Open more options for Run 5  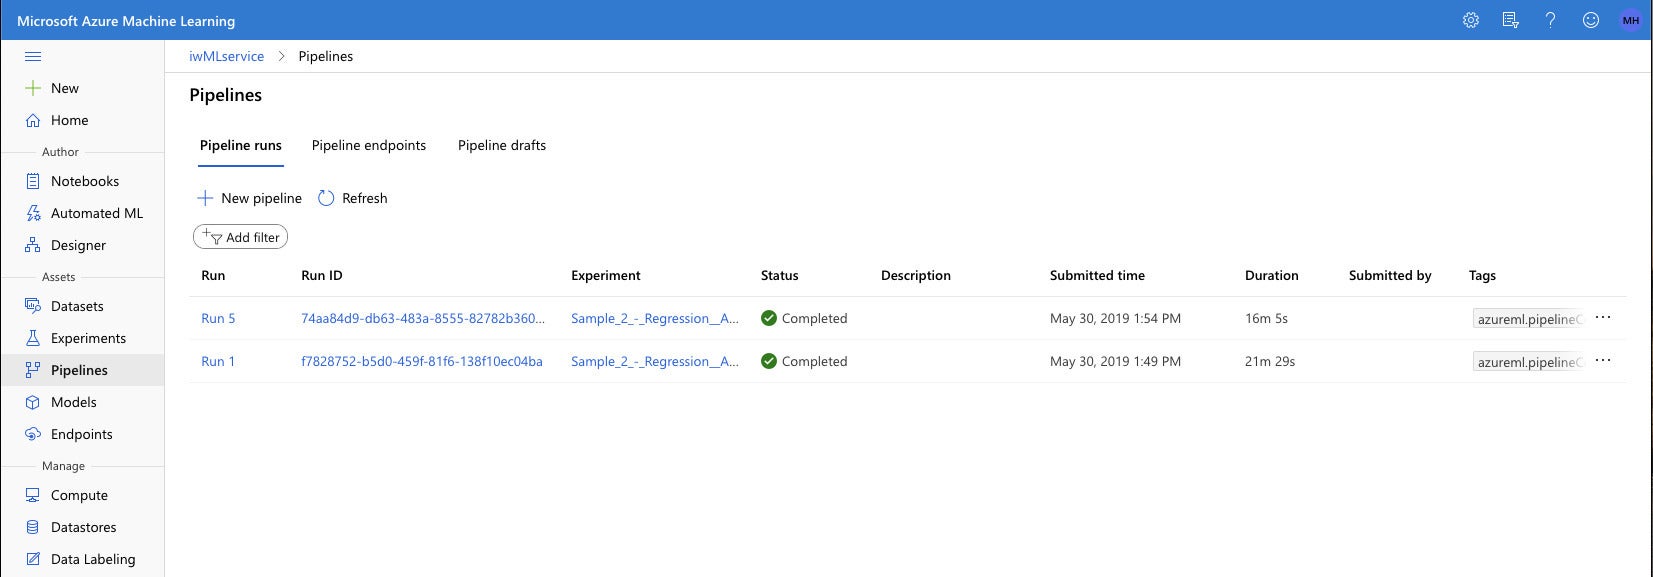(x=1603, y=318)
